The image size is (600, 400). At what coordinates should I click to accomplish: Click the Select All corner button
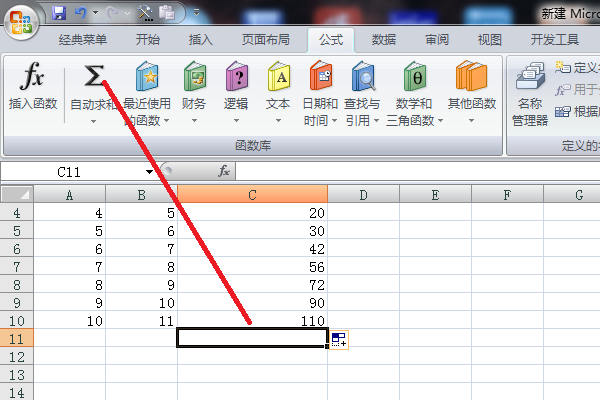17,194
